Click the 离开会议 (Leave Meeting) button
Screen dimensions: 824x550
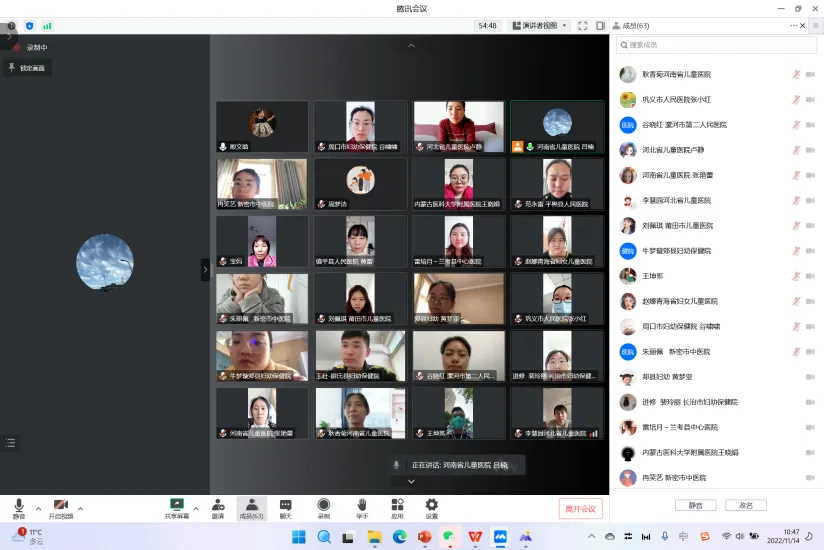coord(580,508)
